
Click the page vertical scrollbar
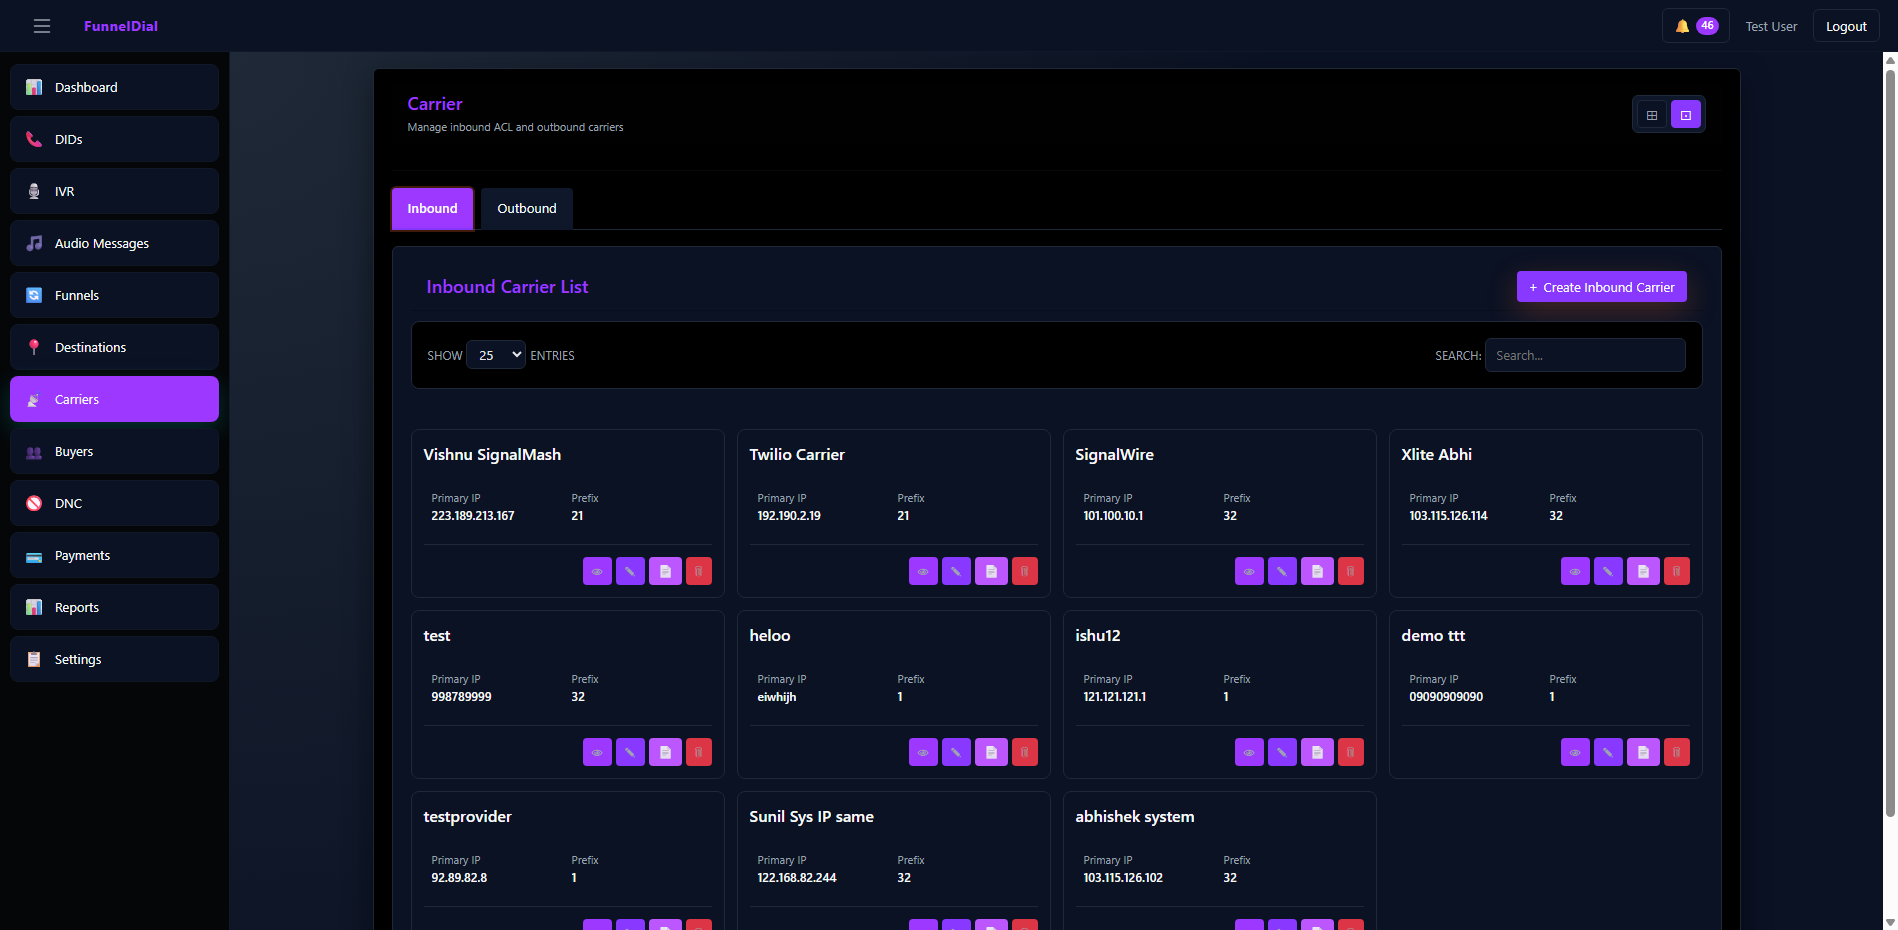pyautogui.click(x=1890, y=440)
